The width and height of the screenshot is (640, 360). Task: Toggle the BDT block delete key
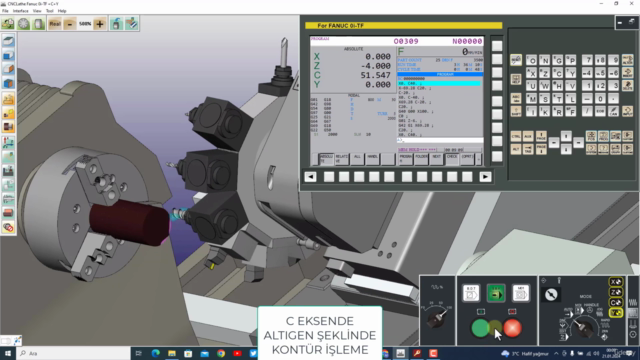pos(471,293)
